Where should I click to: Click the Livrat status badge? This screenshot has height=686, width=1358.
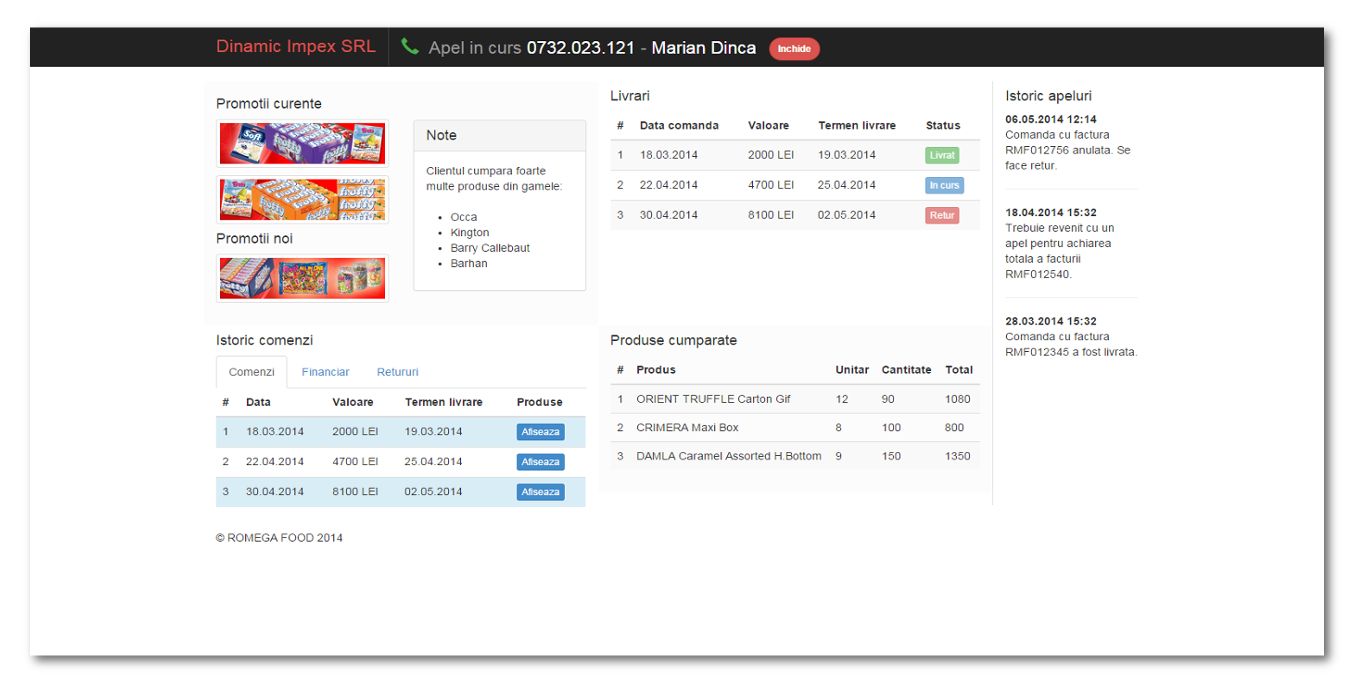(941, 155)
